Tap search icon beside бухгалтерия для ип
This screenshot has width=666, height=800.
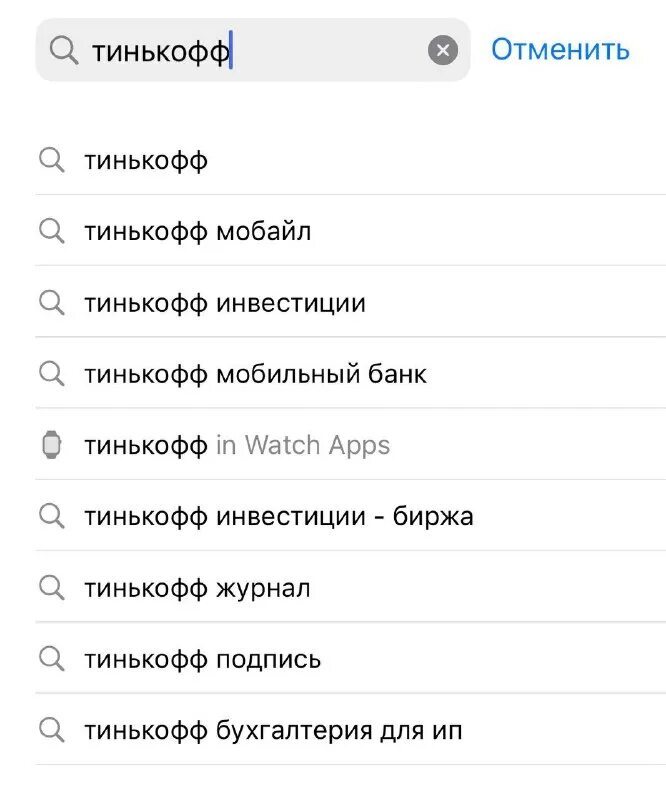pyautogui.click(x=51, y=730)
